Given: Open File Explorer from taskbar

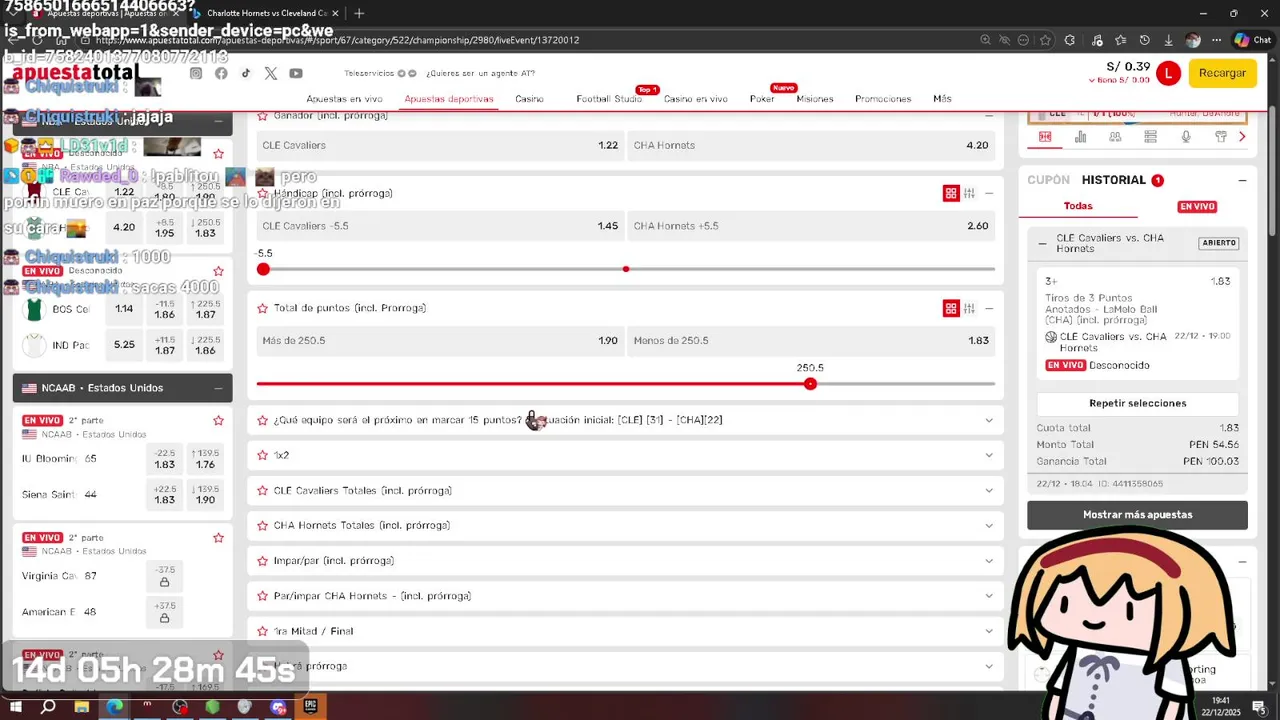Looking at the screenshot, I should click(x=82, y=707).
